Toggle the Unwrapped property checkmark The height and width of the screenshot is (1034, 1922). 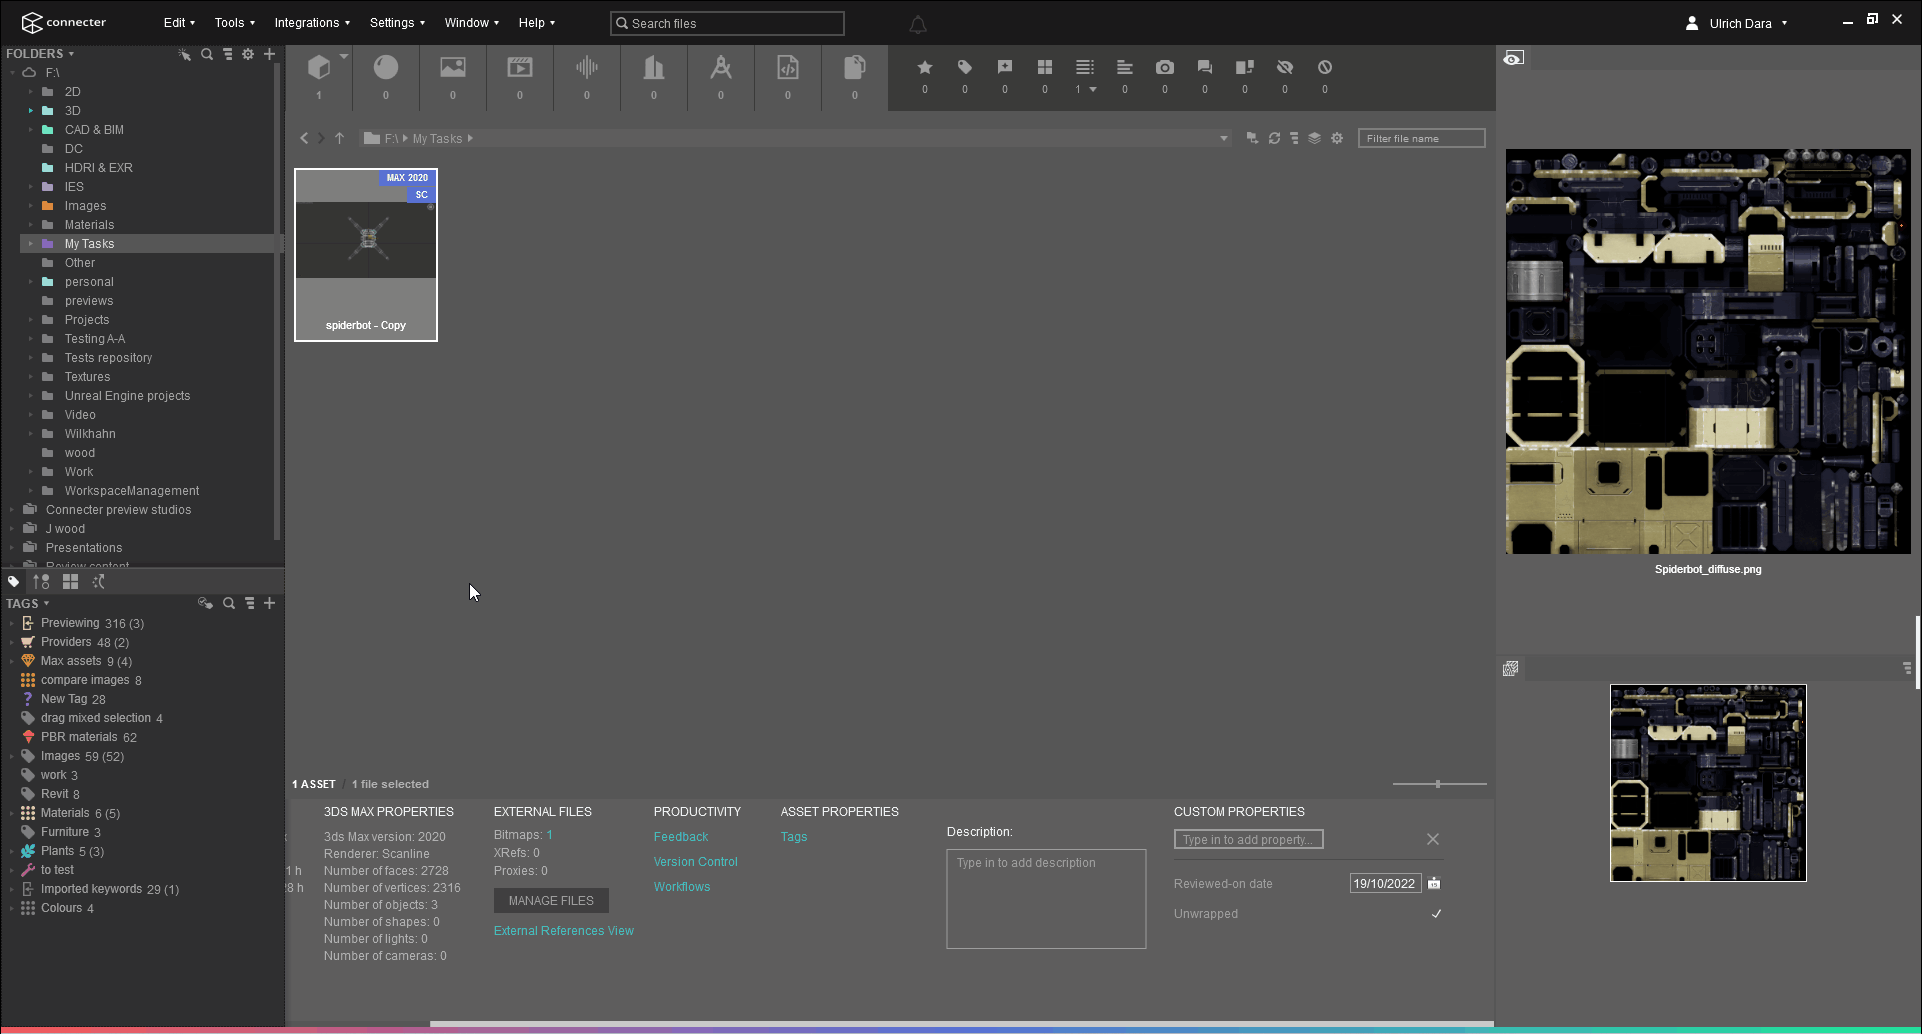pos(1436,913)
